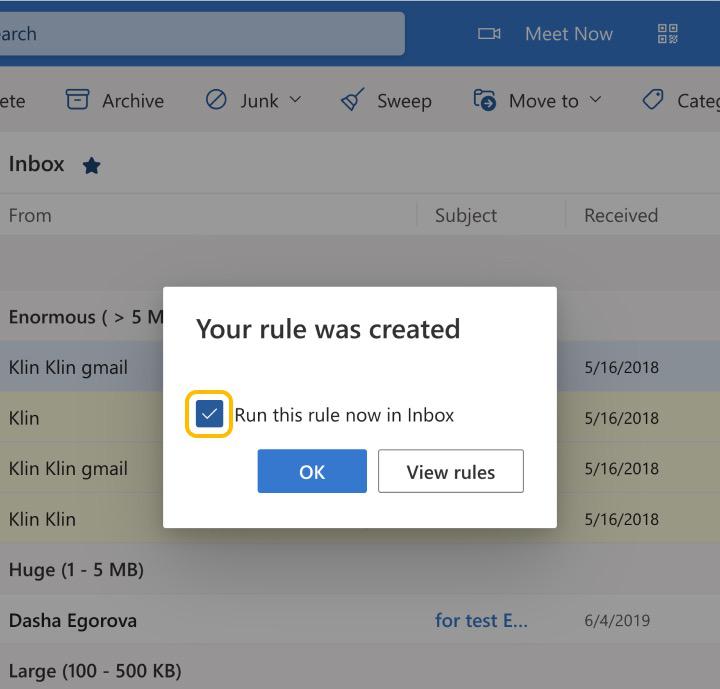Uncheck Run this rule now in Inbox
The image size is (720, 689).
[x=209, y=414]
